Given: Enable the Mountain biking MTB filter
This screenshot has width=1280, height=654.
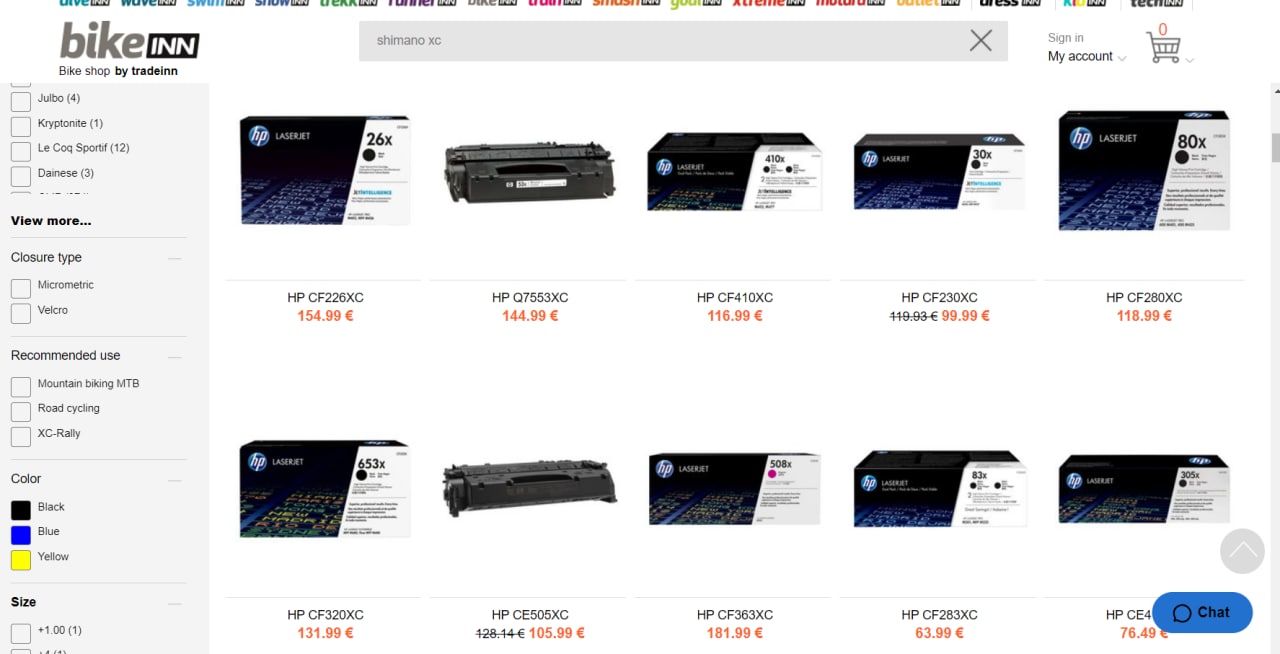Looking at the screenshot, I should pos(21,387).
